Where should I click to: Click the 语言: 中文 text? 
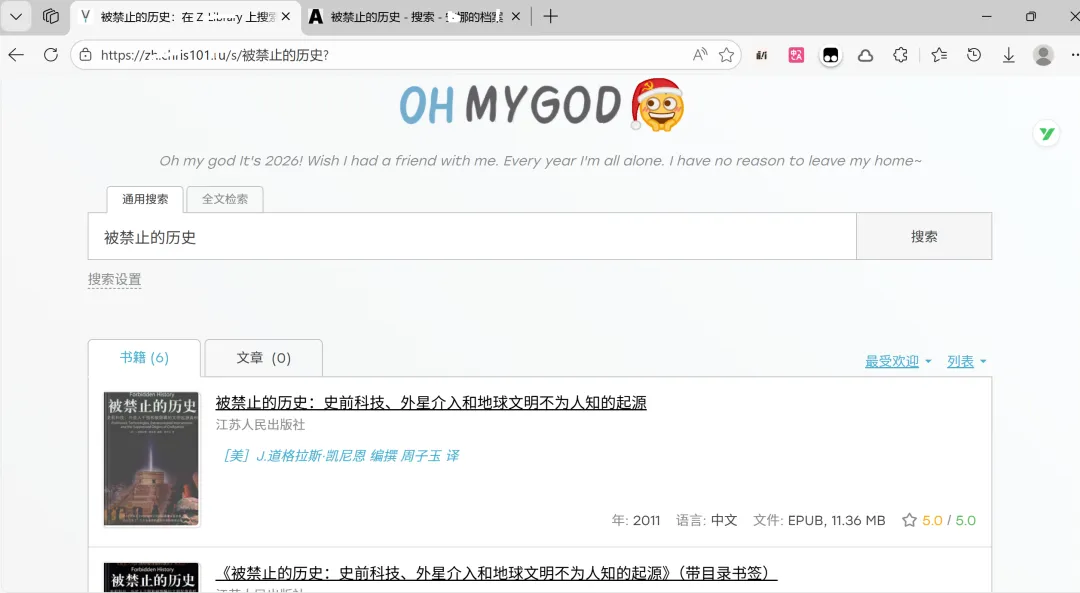(x=706, y=521)
